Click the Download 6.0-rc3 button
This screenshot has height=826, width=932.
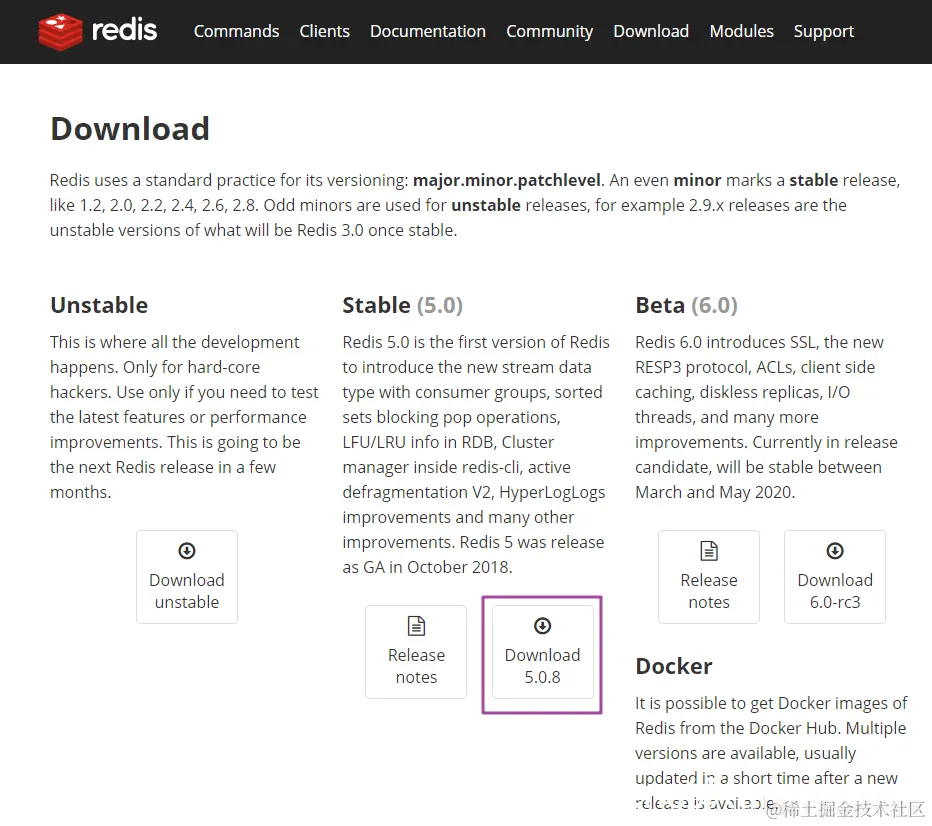pos(835,577)
